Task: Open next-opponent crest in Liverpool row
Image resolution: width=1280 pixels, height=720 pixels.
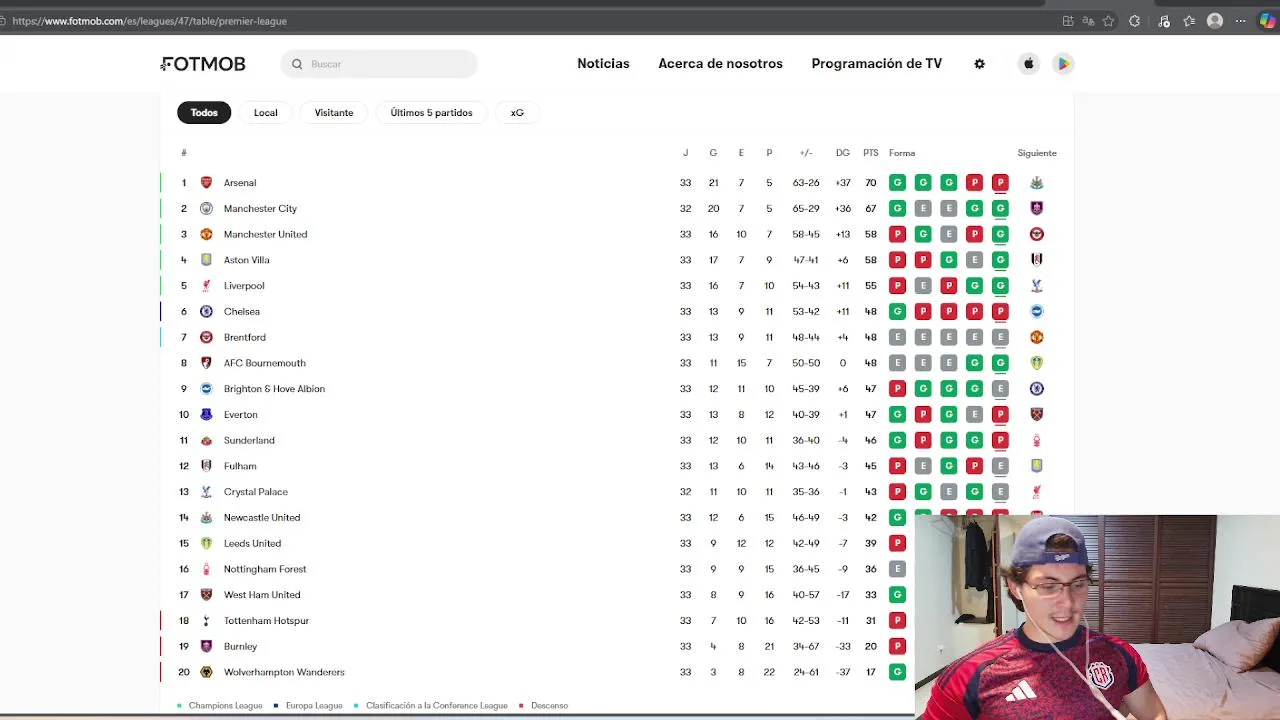Action: point(1037,286)
